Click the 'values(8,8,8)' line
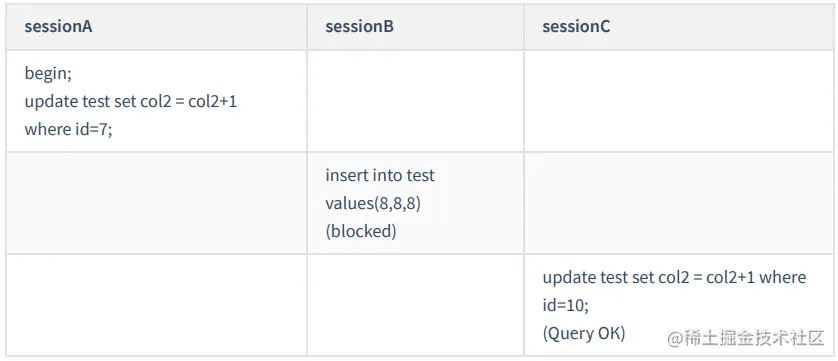This screenshot has width=838, height=361. (373, 203)
